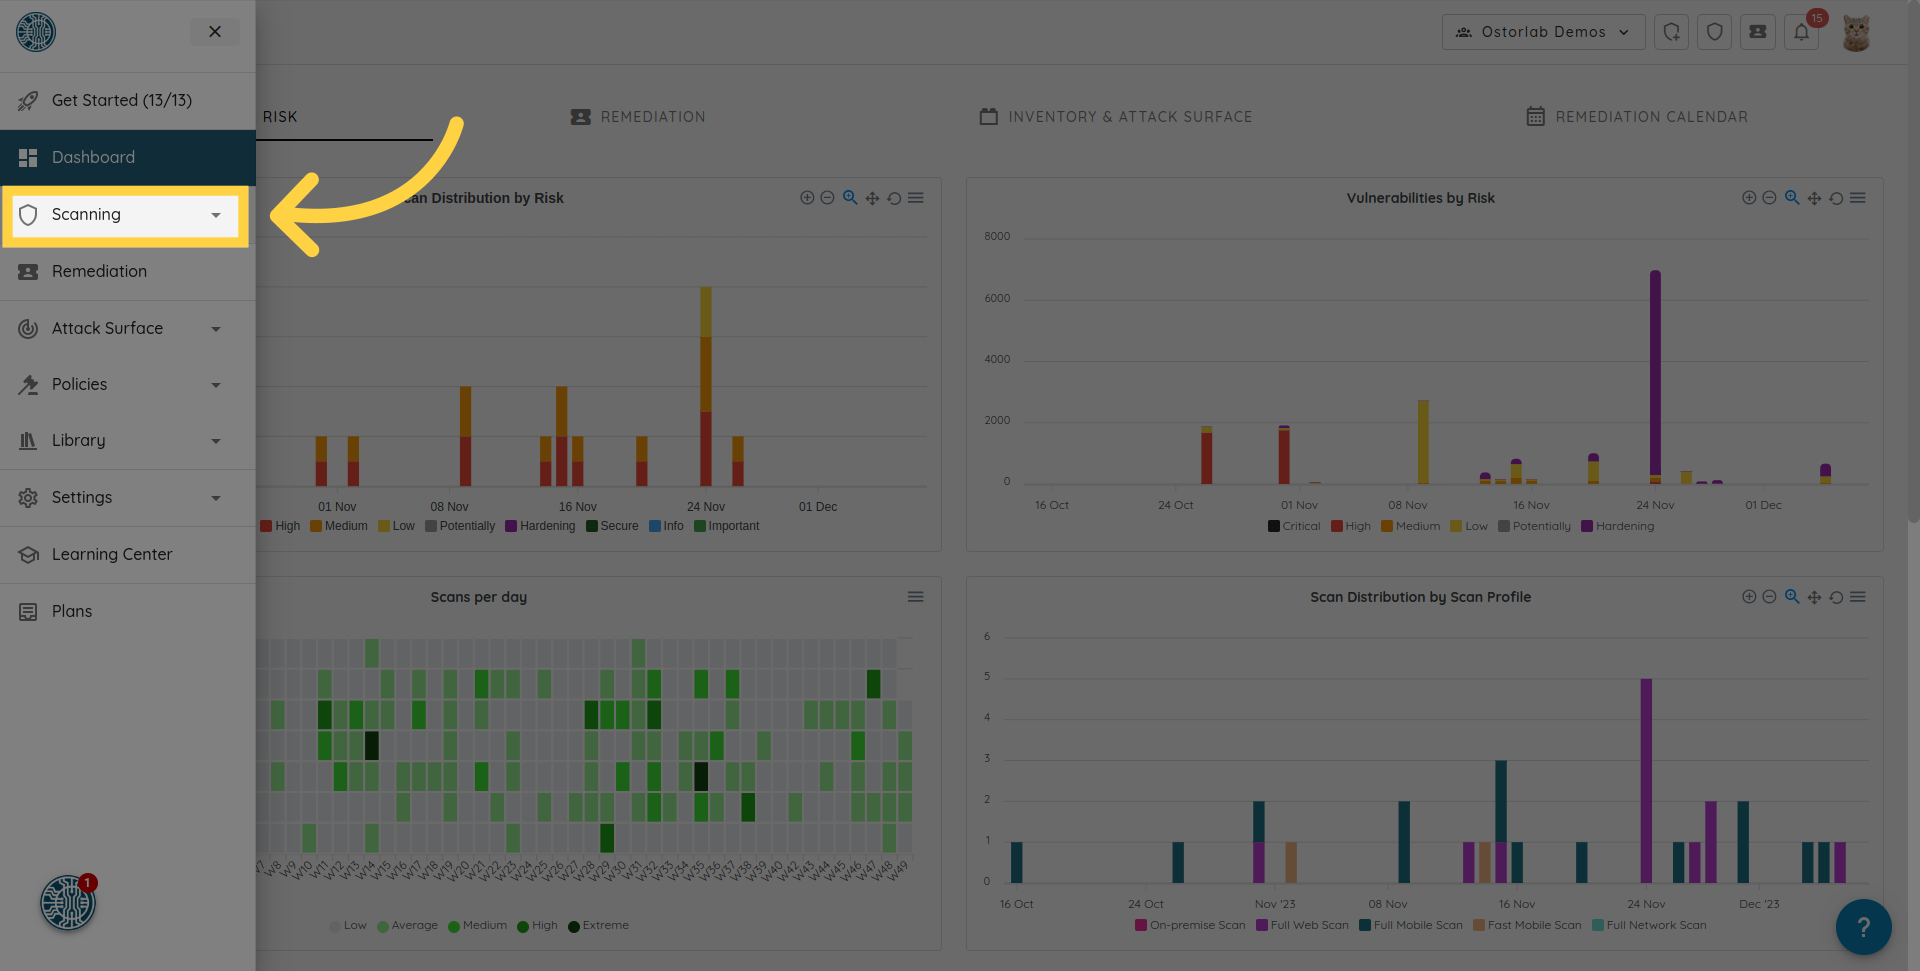The width and height of the screenshot is (1920, 971).
Task: Toggle the Critical legend in Vulnerabilities chart
Action: (1294, 526)
